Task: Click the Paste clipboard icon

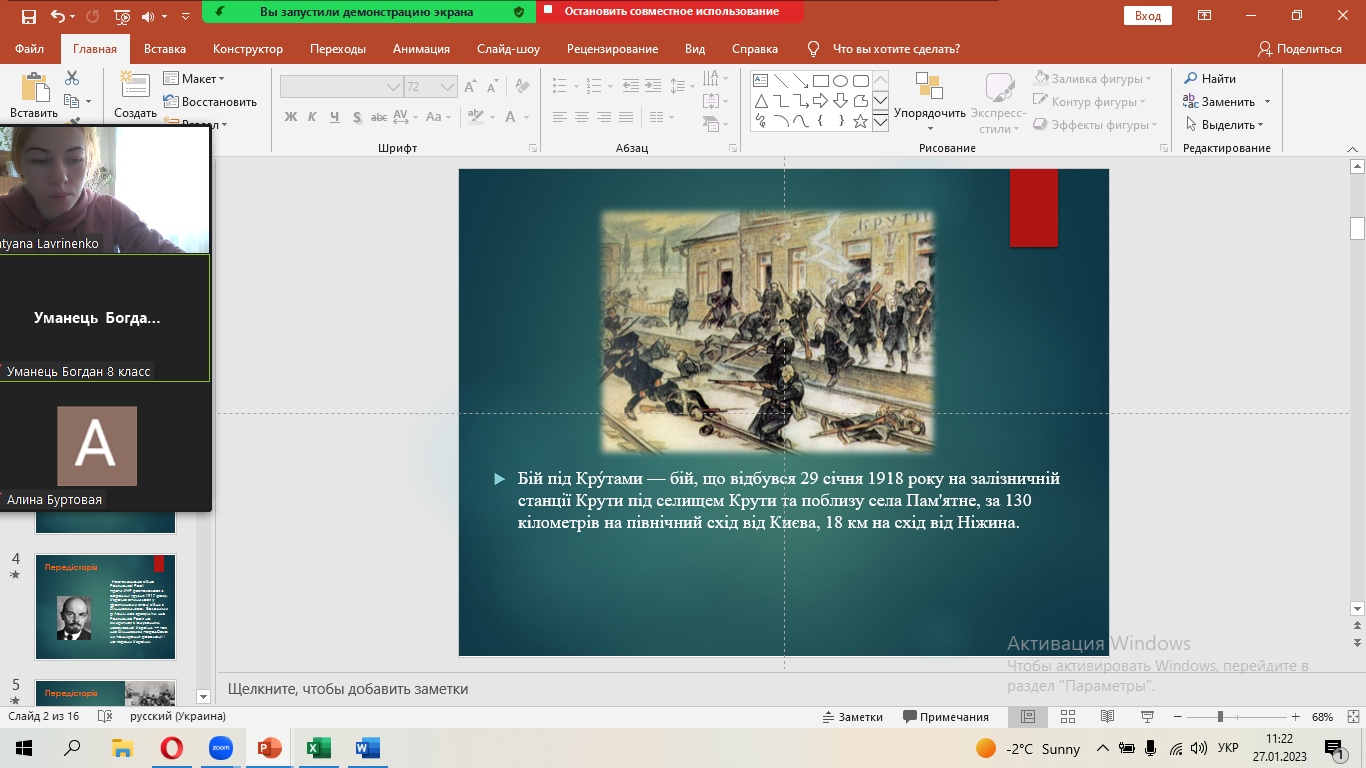Action: [x=34, y=88]
